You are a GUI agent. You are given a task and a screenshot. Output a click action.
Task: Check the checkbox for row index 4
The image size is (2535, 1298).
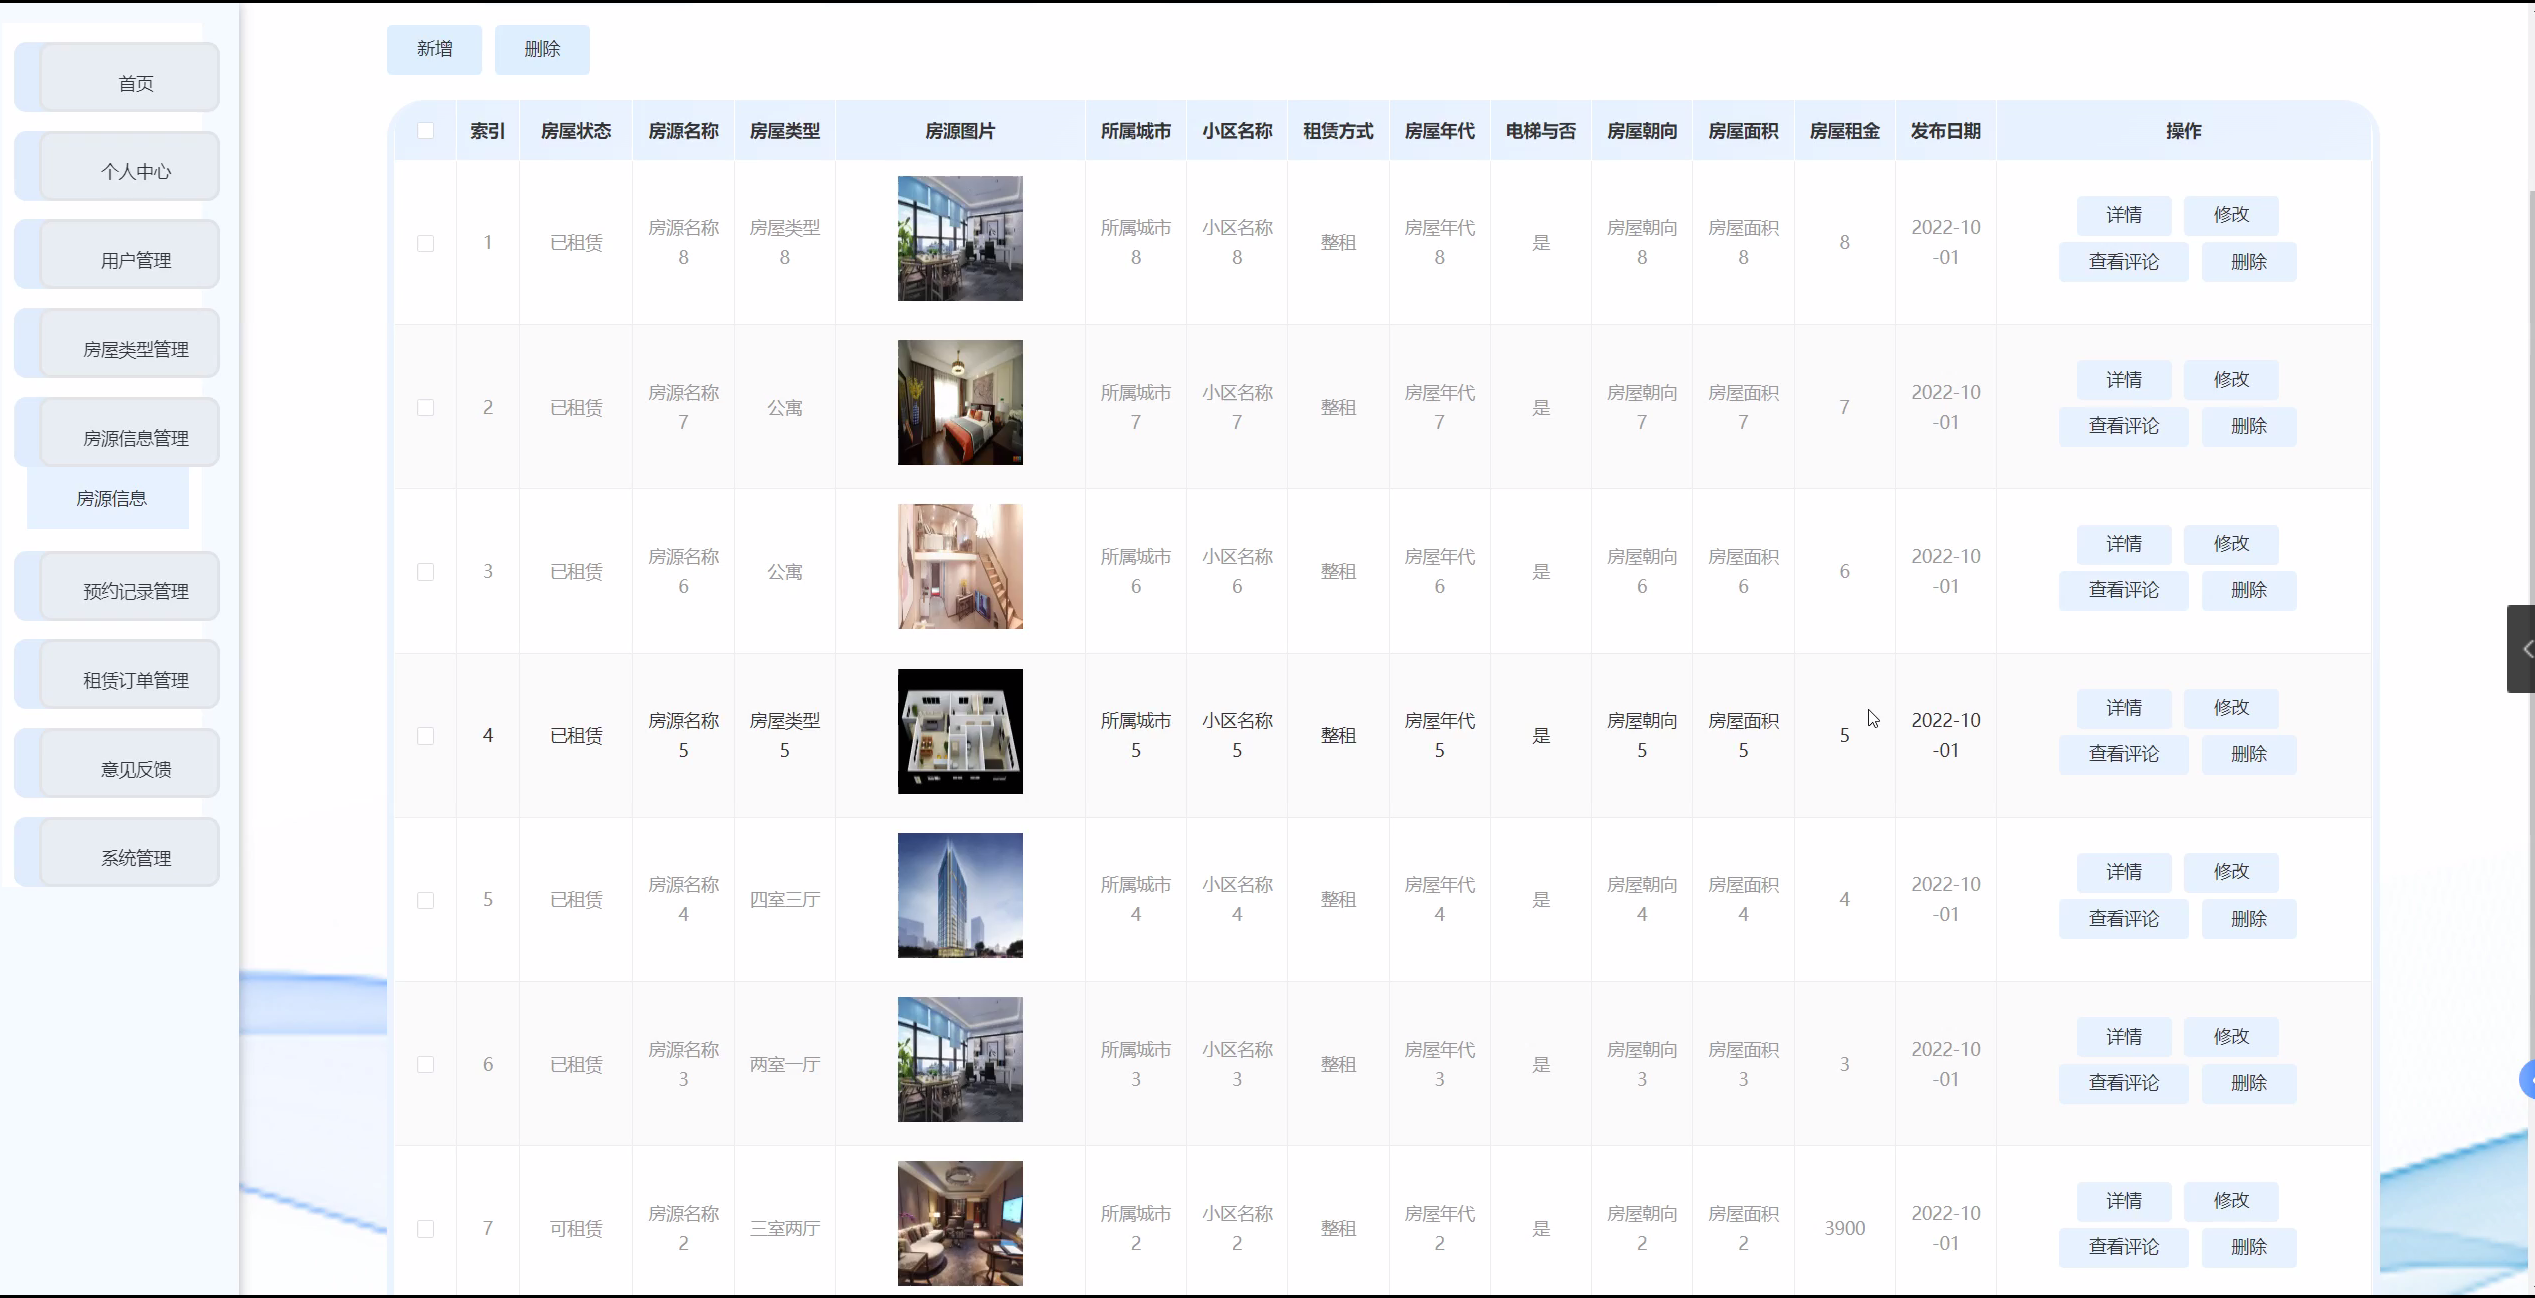tap(426, 735)
